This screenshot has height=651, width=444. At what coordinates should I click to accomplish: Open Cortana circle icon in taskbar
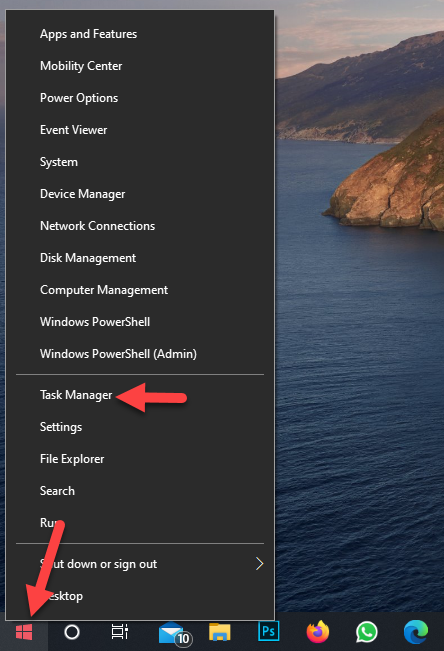coord(72,632)
